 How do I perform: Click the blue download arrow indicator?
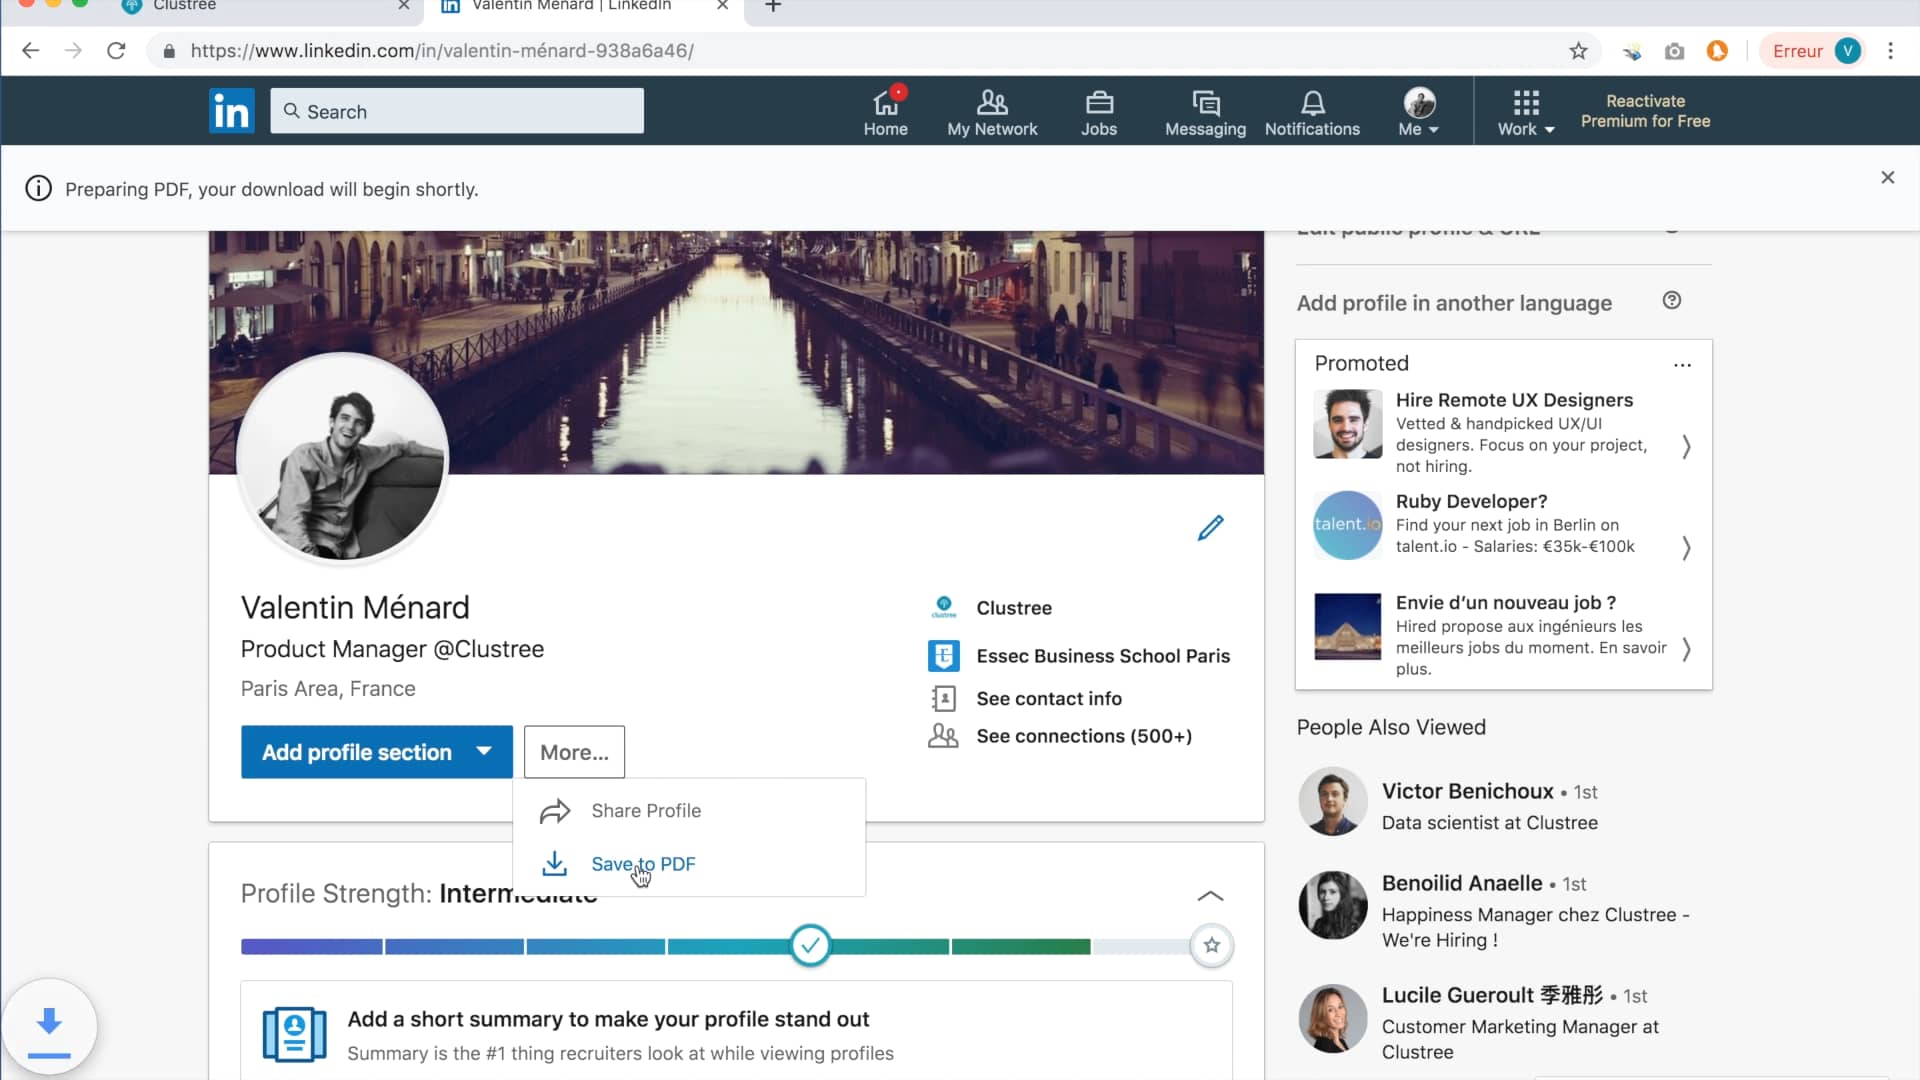point(50,1025)
